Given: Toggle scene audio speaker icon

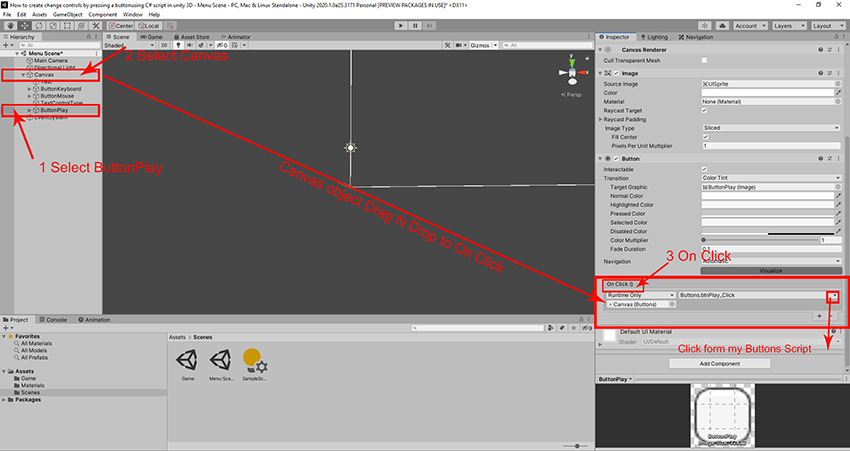Looking at the screenshot, I should [189, 45].
